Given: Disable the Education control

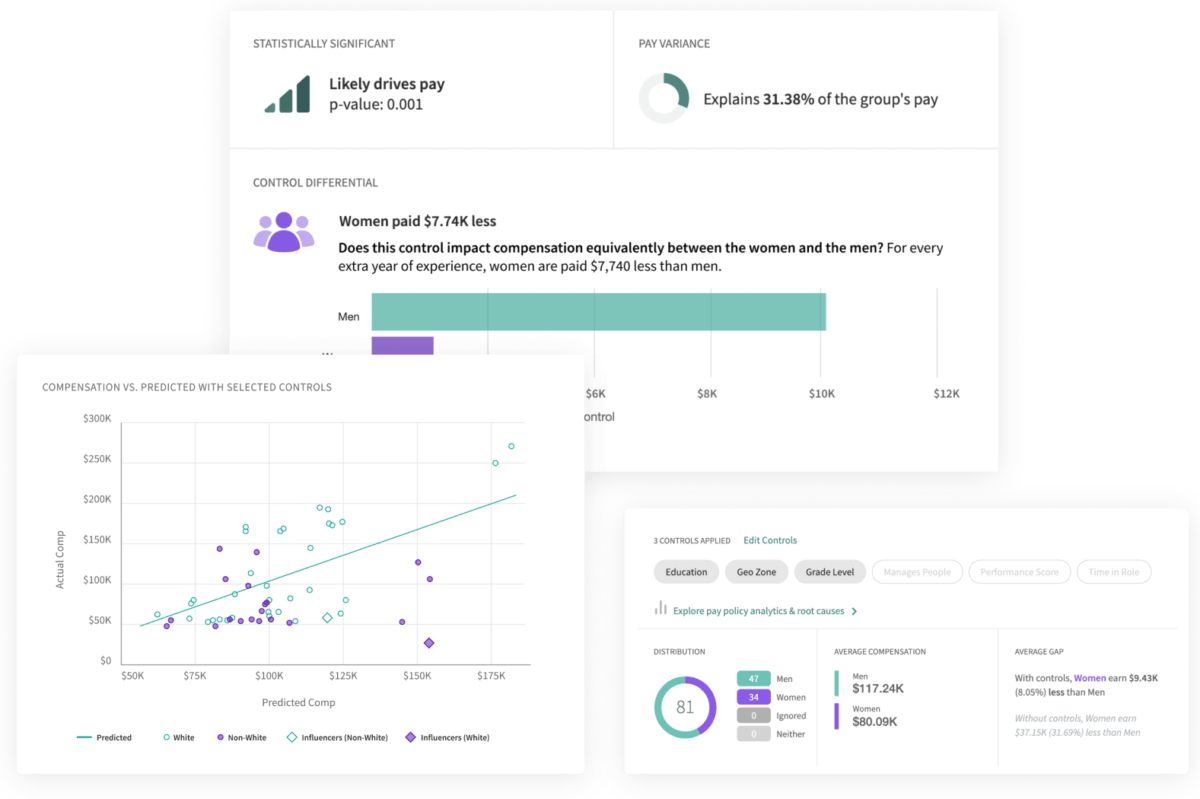Looking at the screenshot, I should tap(686, 572).
